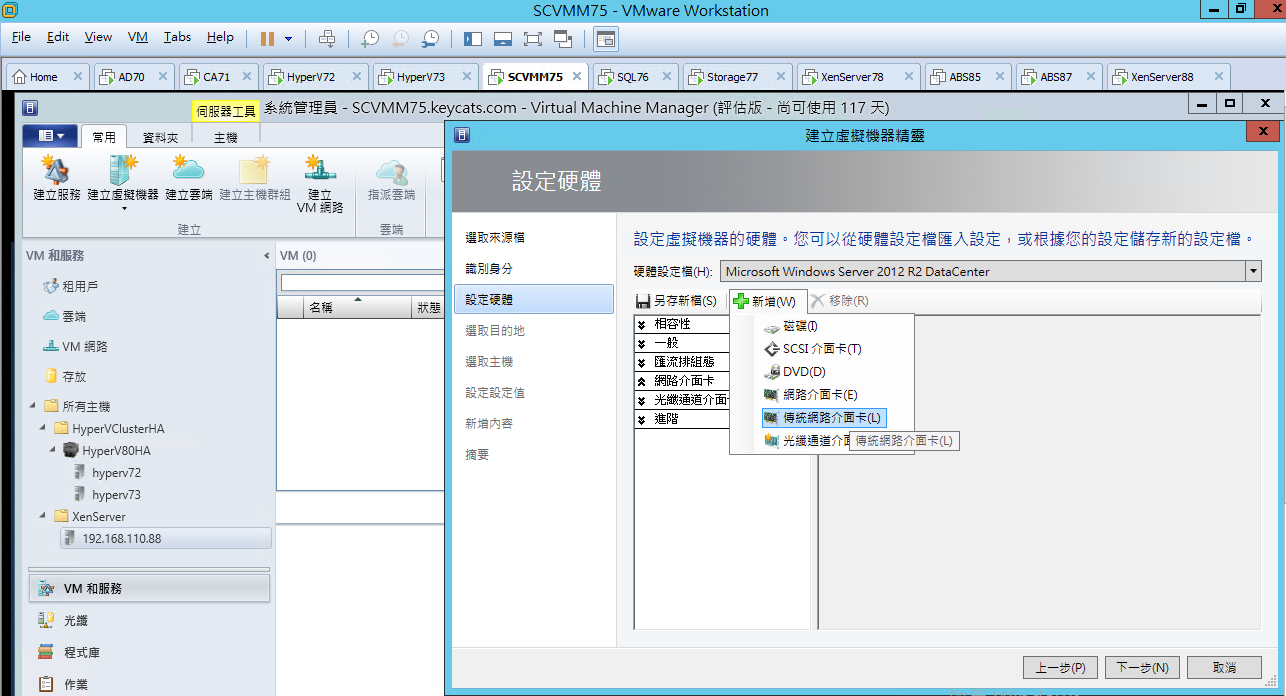1286x696 pixels.
Task: Collapse the HyperV80HA tree node
Action: tap(54, 450)
